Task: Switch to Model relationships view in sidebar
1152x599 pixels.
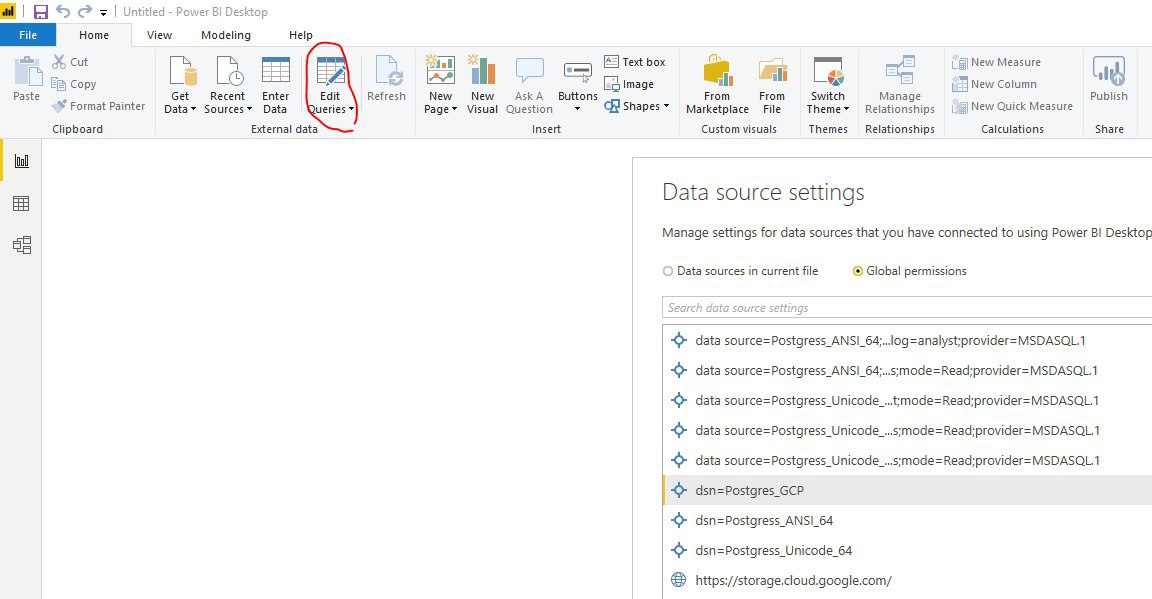Action: click(21, 245)
